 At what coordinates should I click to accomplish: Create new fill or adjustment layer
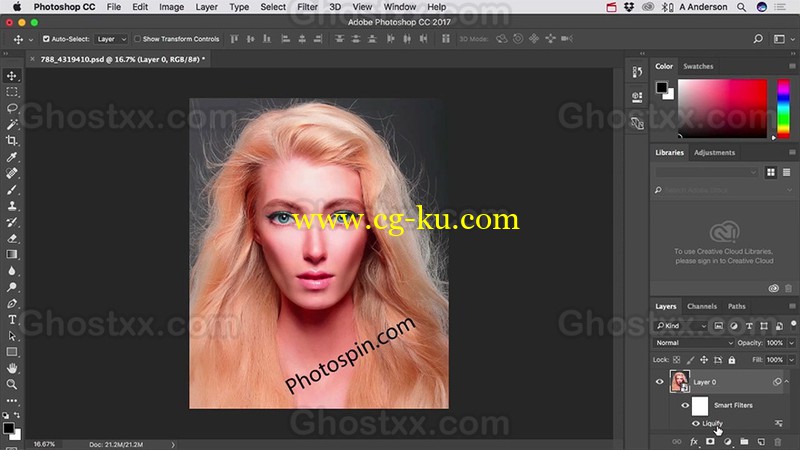[727, 442]
